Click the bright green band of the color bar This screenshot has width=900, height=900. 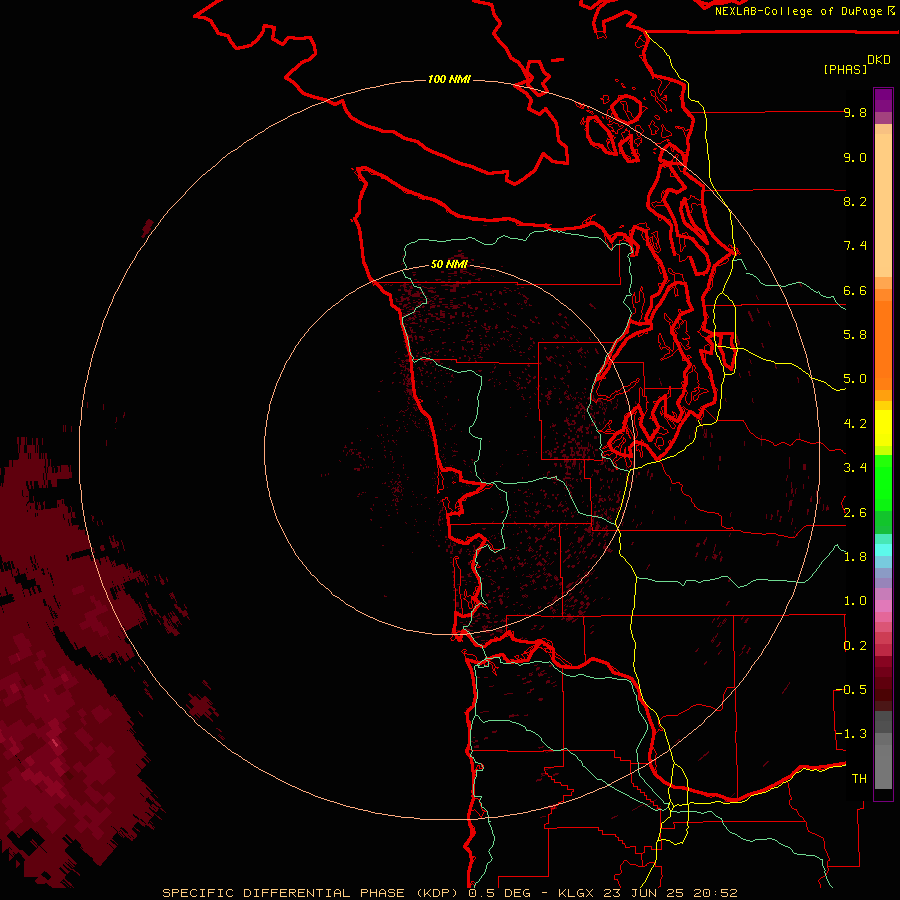tap(883, 483)
